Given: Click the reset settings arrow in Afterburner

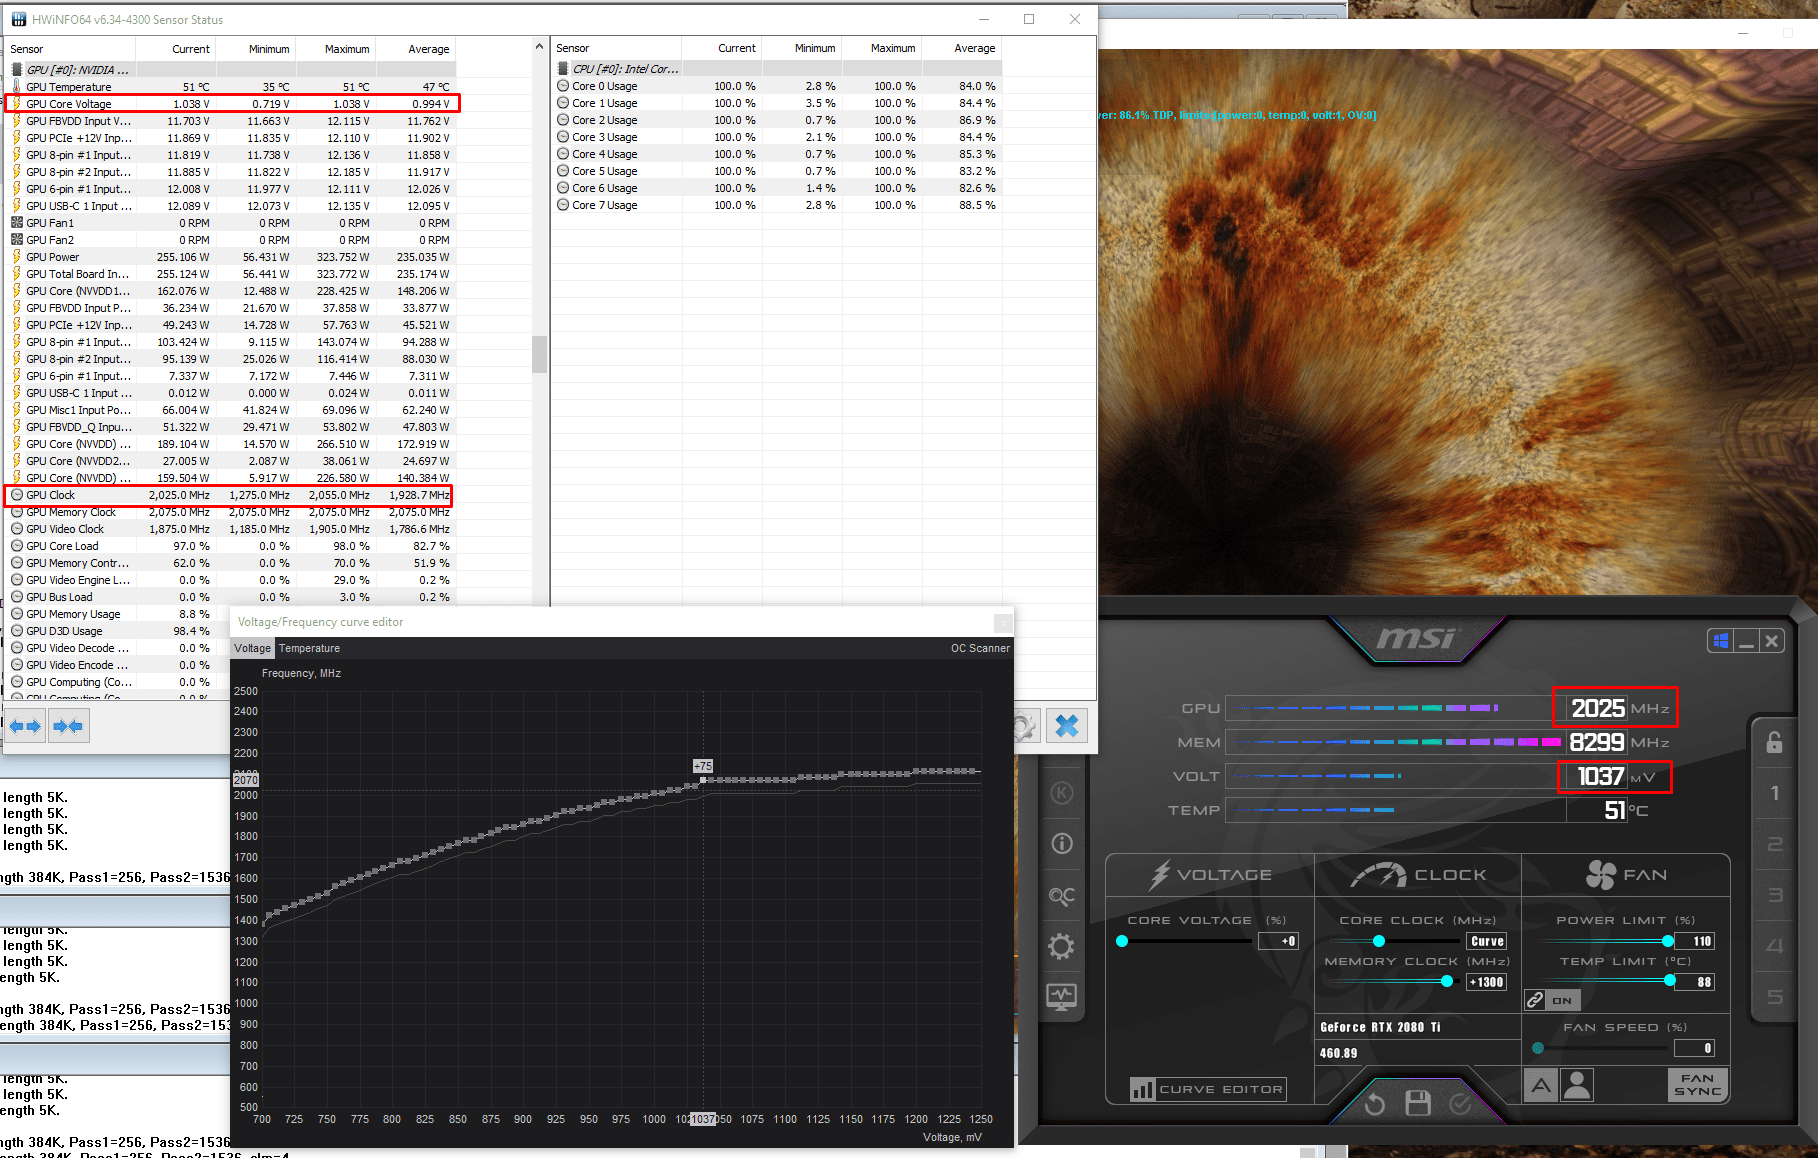Looking at the screenshot, I should (x=1375, y=1104).
